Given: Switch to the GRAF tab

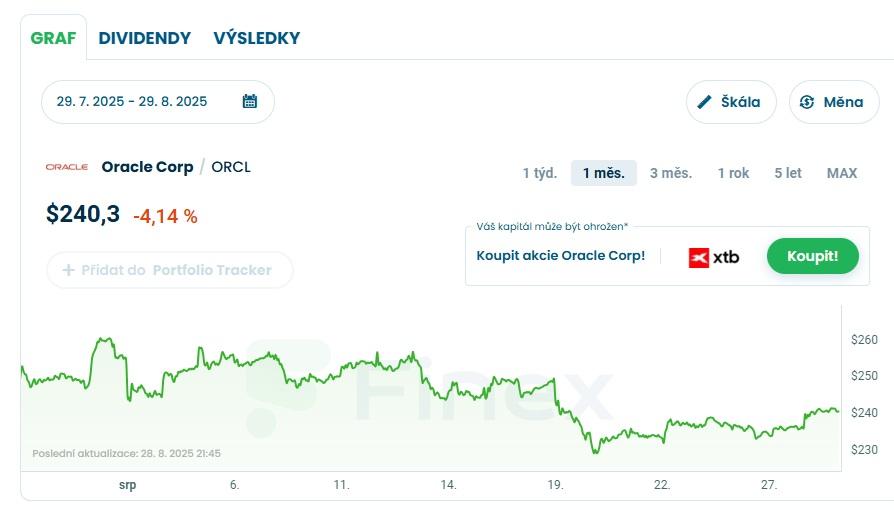Looking at the screenshot, I should pyautogui.click(x=53, y=38).
